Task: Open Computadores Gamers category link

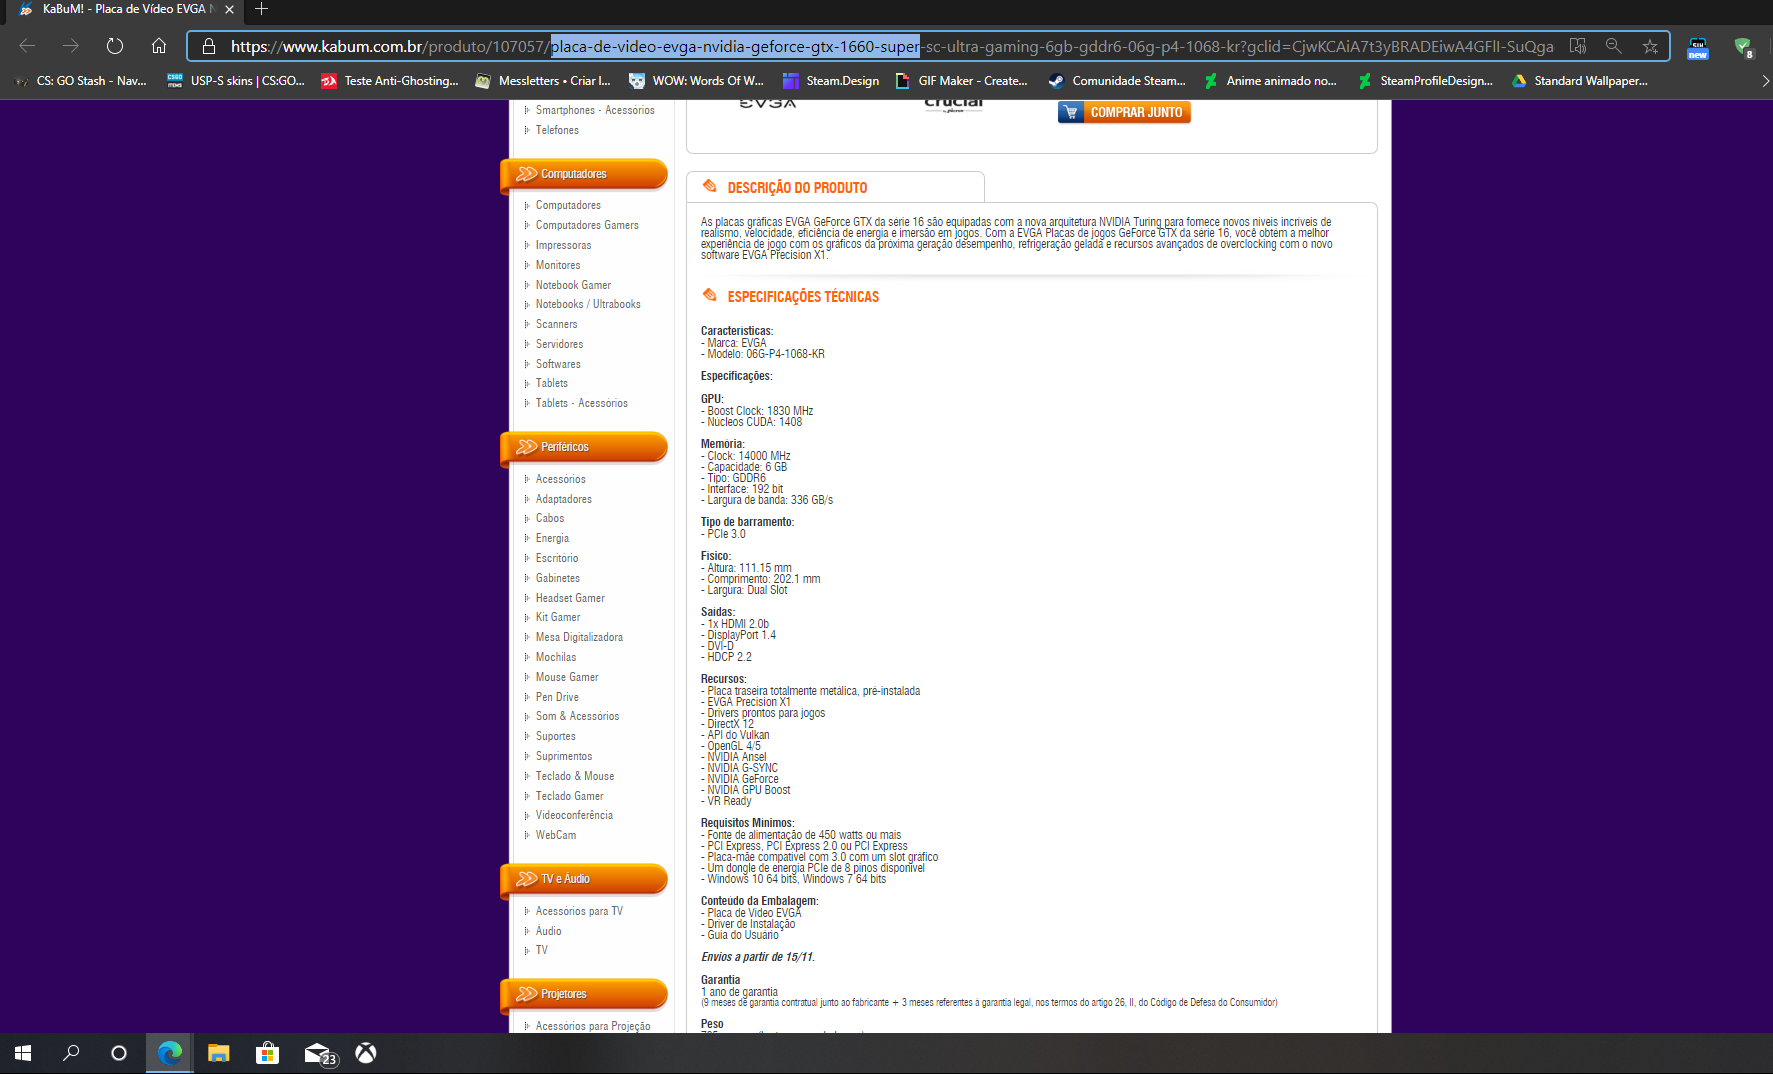Action: (x=587, y=225)
